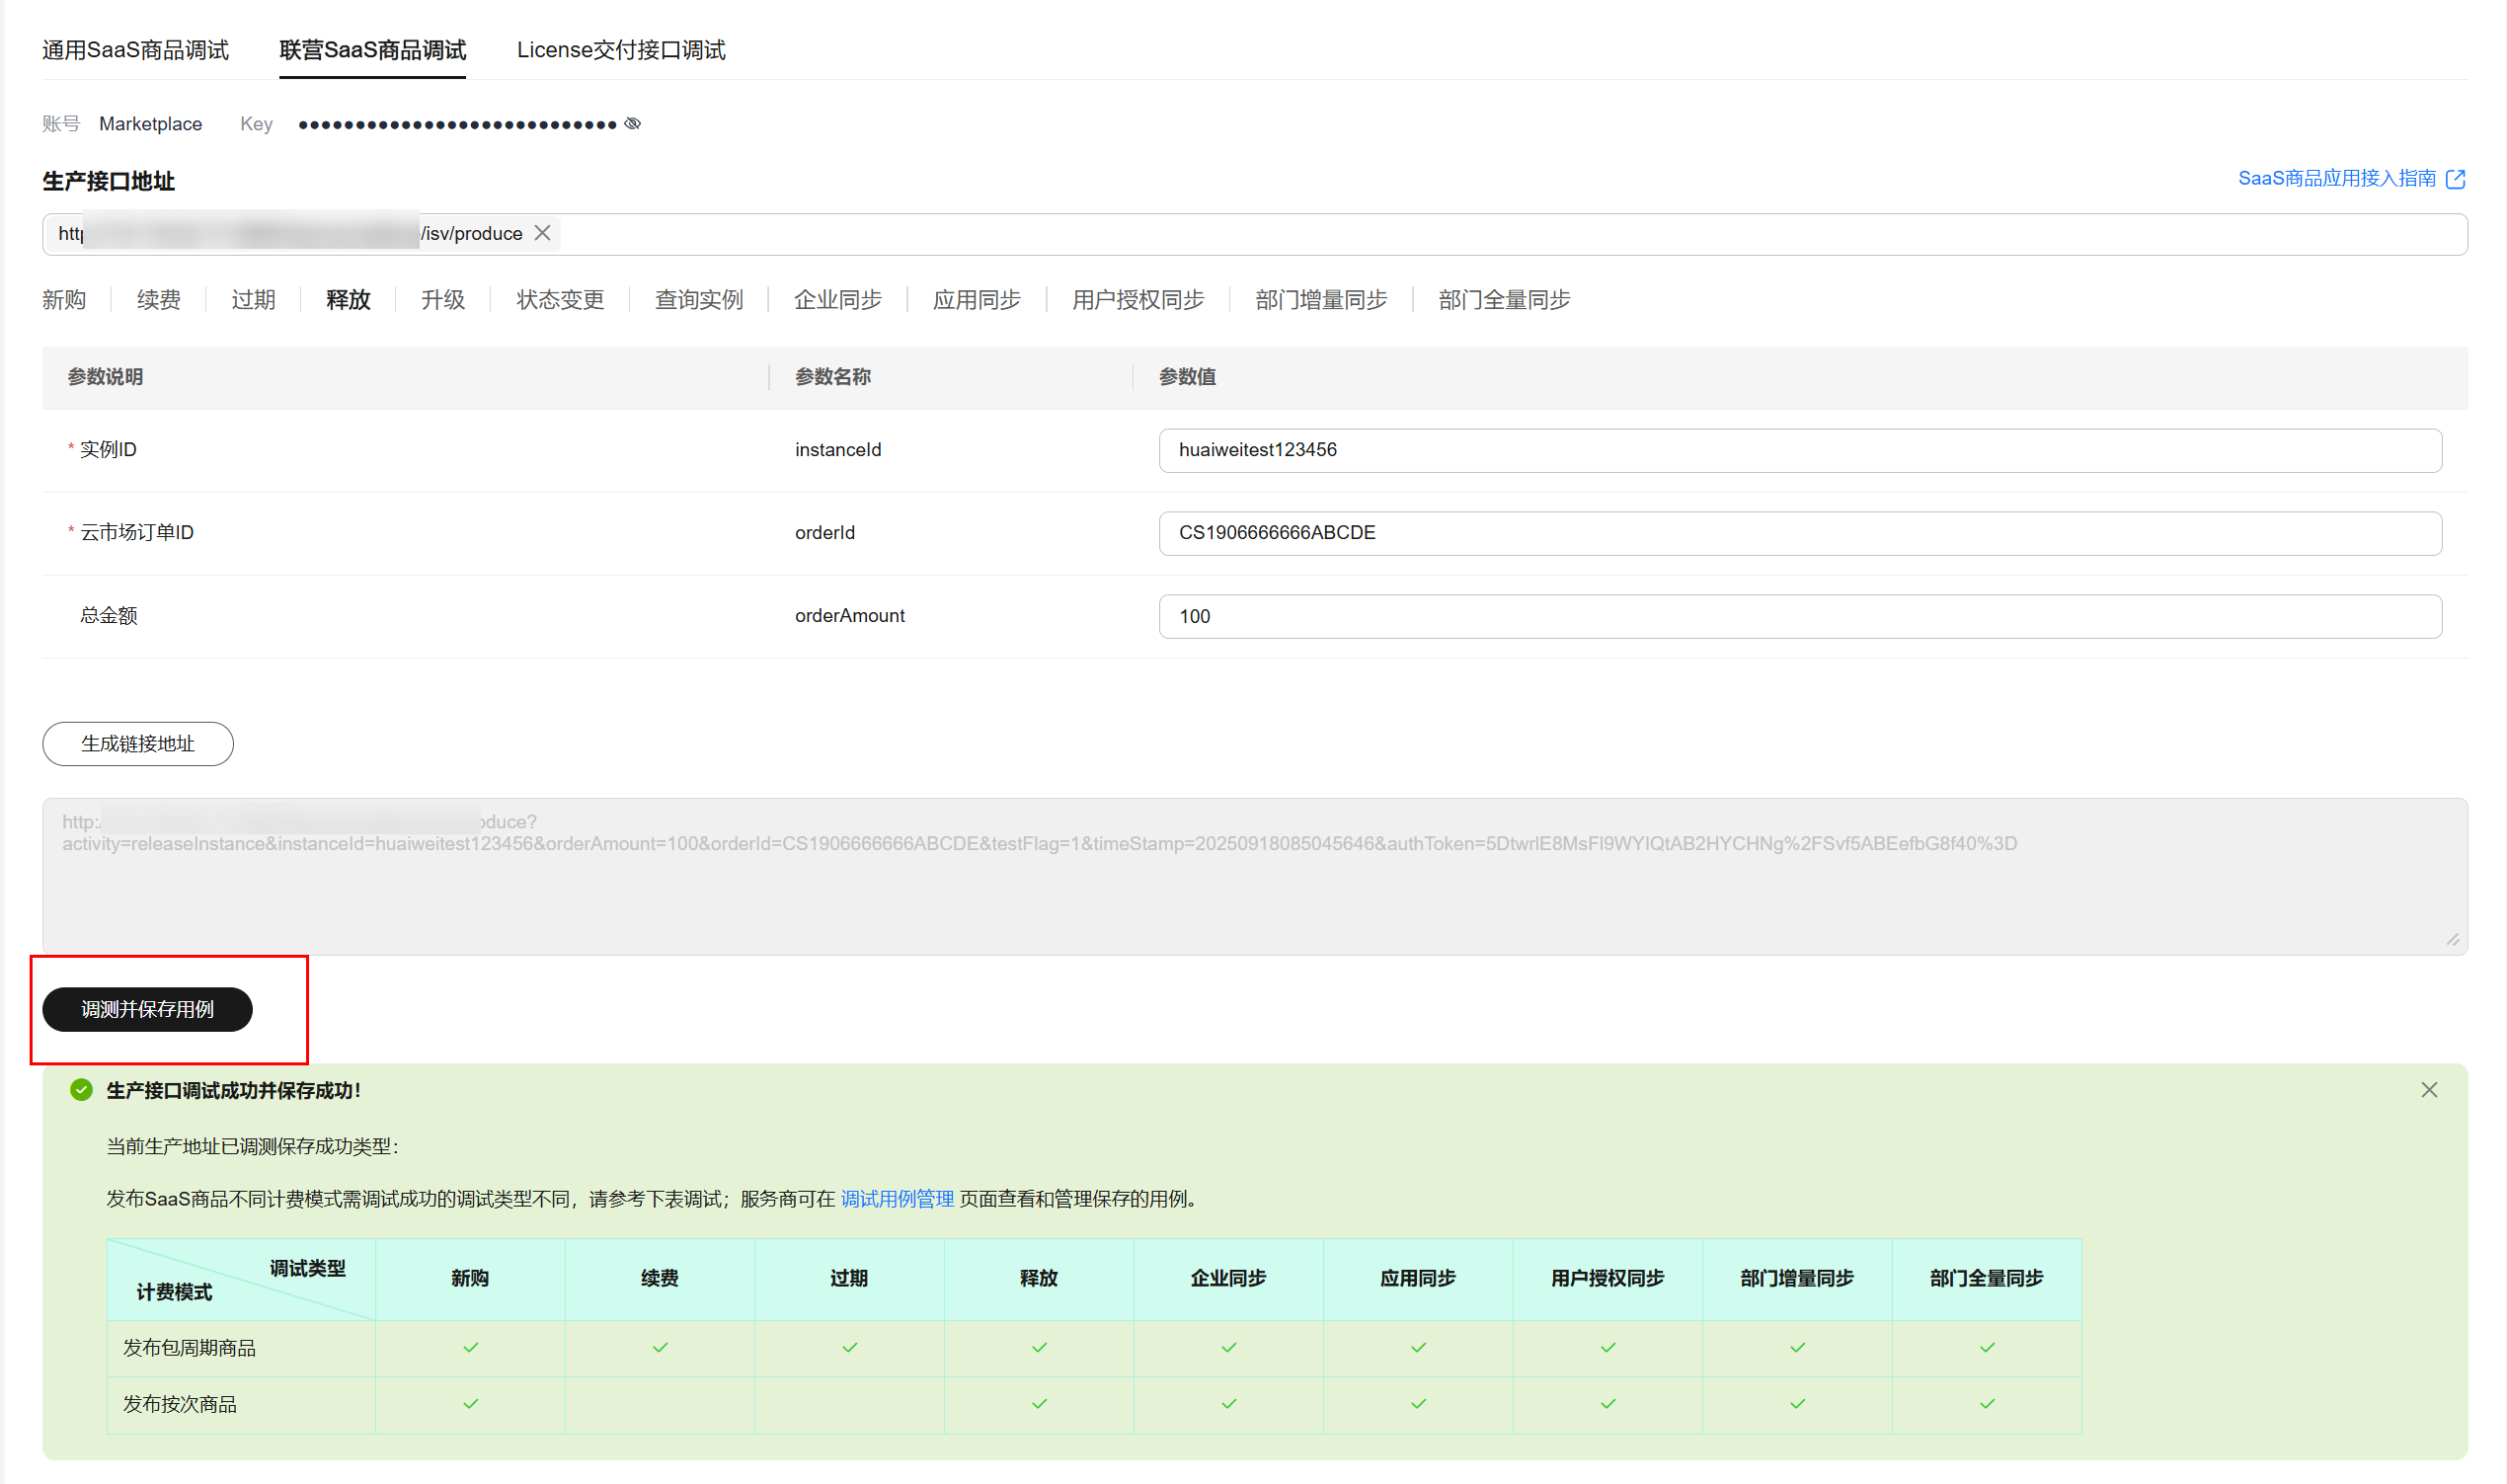The width and height of the screenshot is (2507, 1484).
Task: Select the 升级 debug type
Action: (443, 300)
